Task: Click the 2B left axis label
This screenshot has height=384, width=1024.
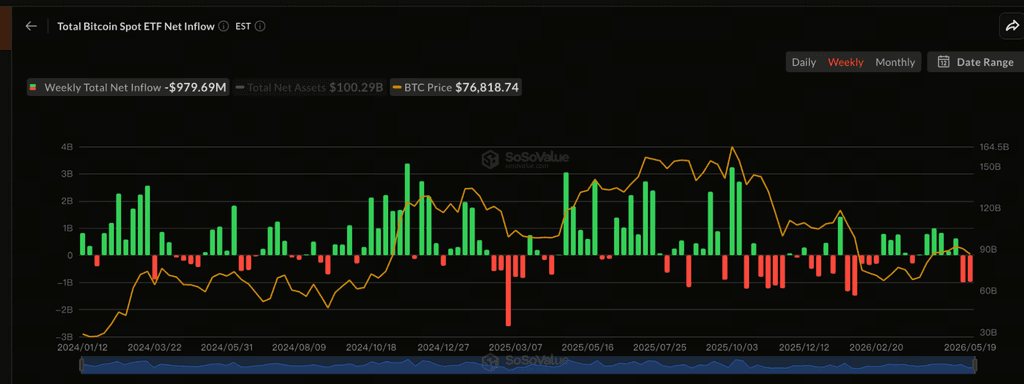Action: (67, 201)
